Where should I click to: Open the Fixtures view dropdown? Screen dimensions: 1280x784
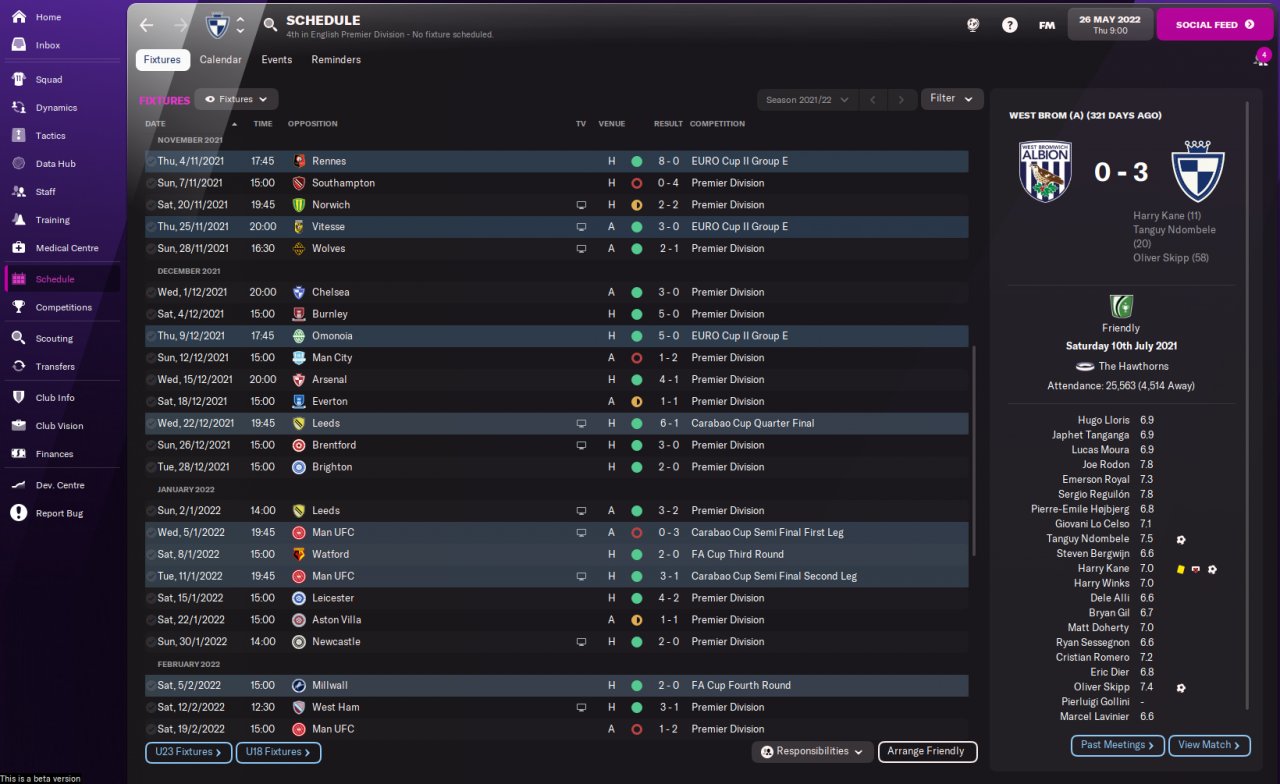[x=236, y=100]
